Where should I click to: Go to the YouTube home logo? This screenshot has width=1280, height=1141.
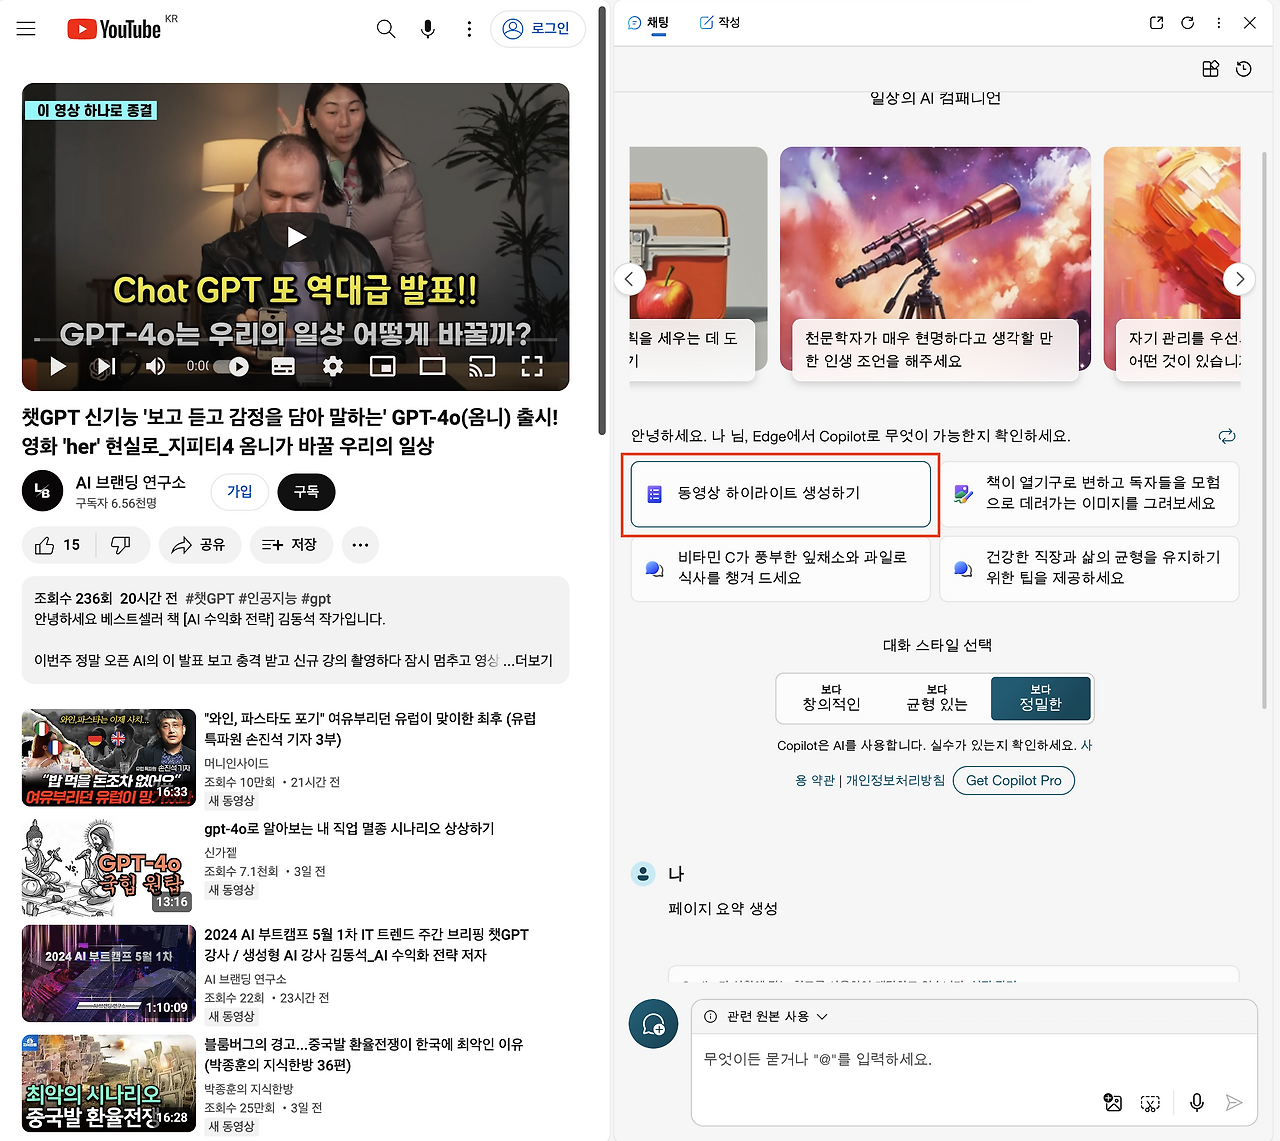114,29
